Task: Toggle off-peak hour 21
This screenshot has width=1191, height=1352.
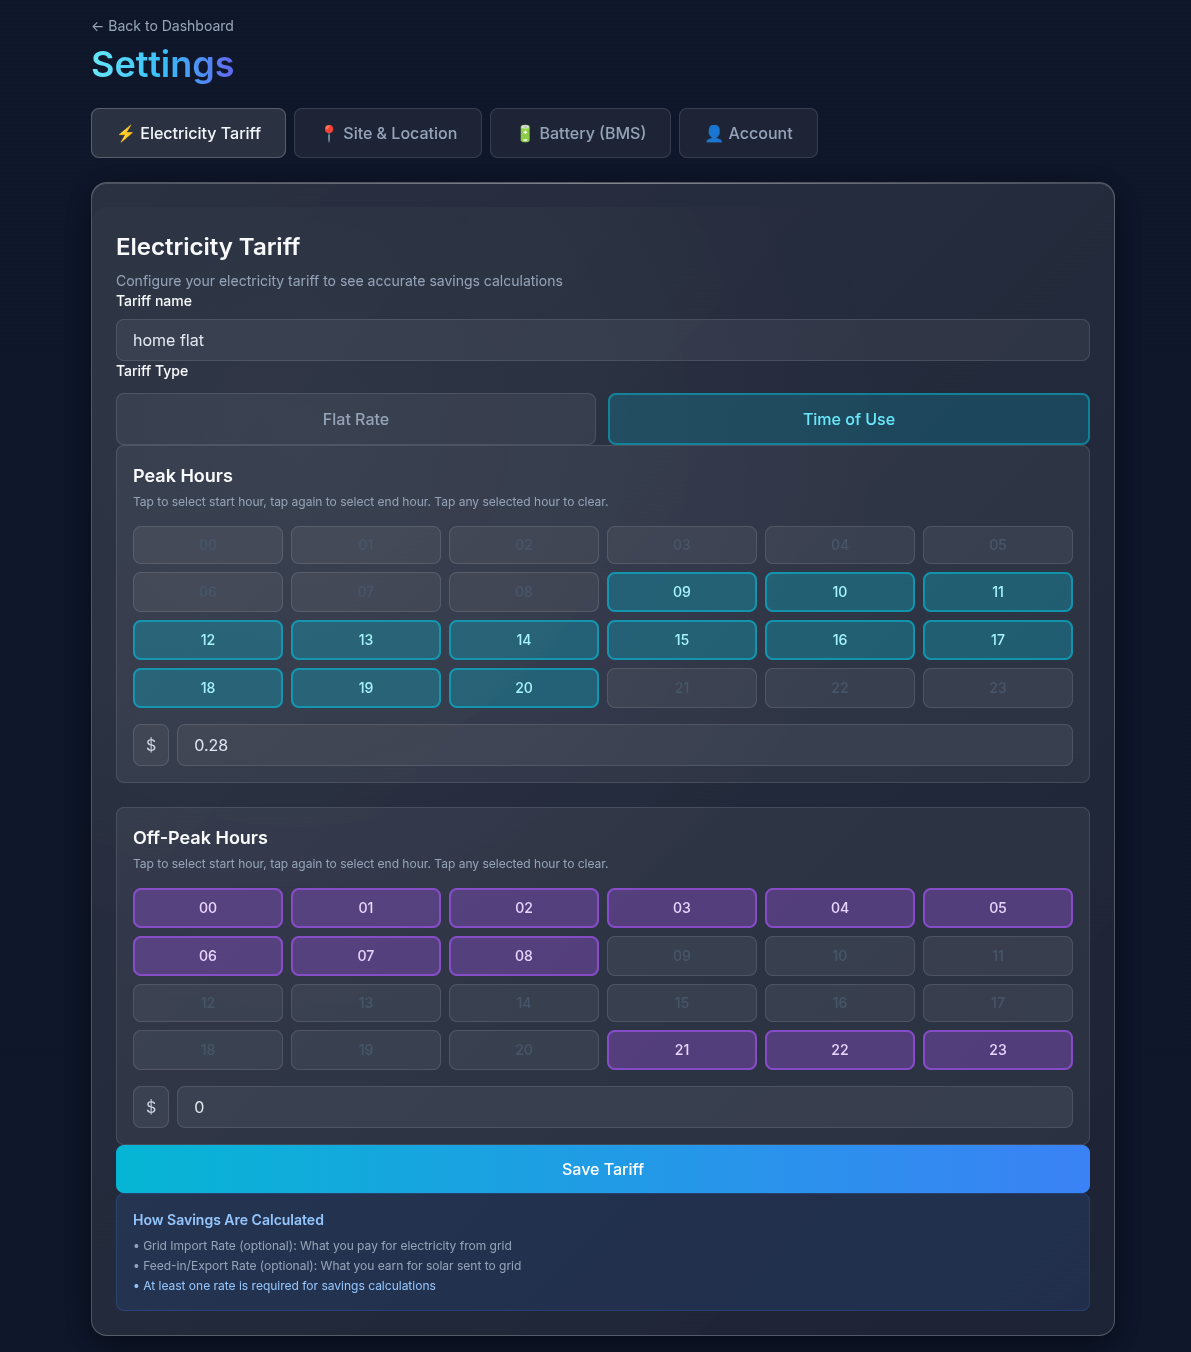Action: click(681, 1050)
